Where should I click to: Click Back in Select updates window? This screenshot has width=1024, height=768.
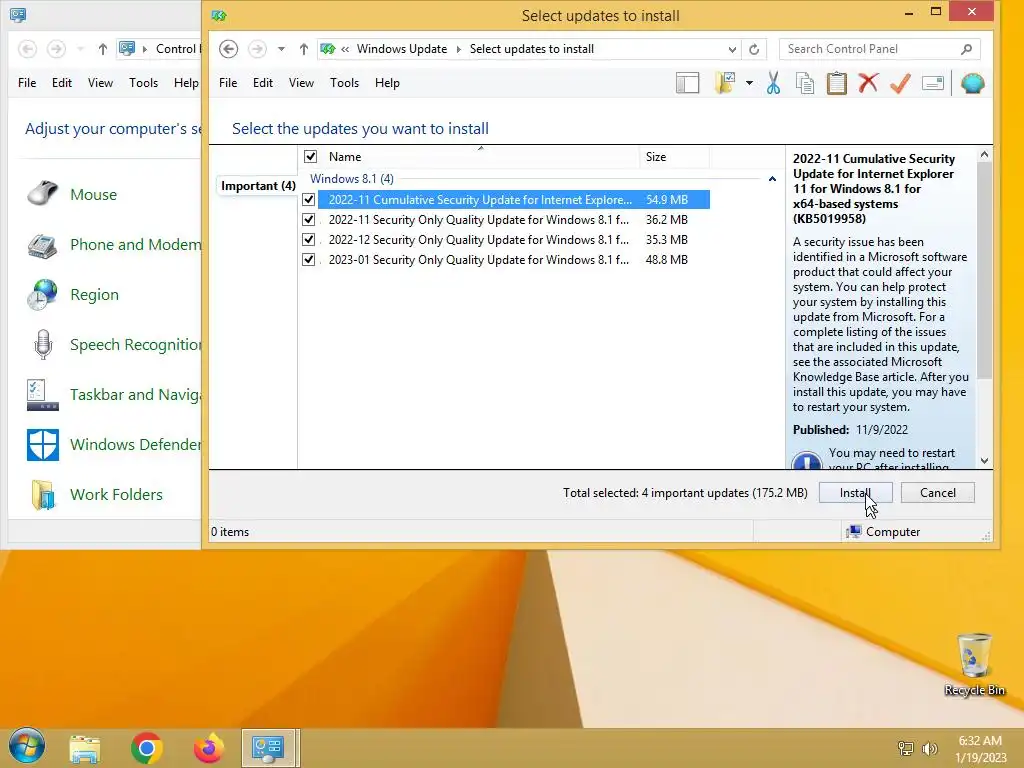pyautogui.click(x=229, y=49)
